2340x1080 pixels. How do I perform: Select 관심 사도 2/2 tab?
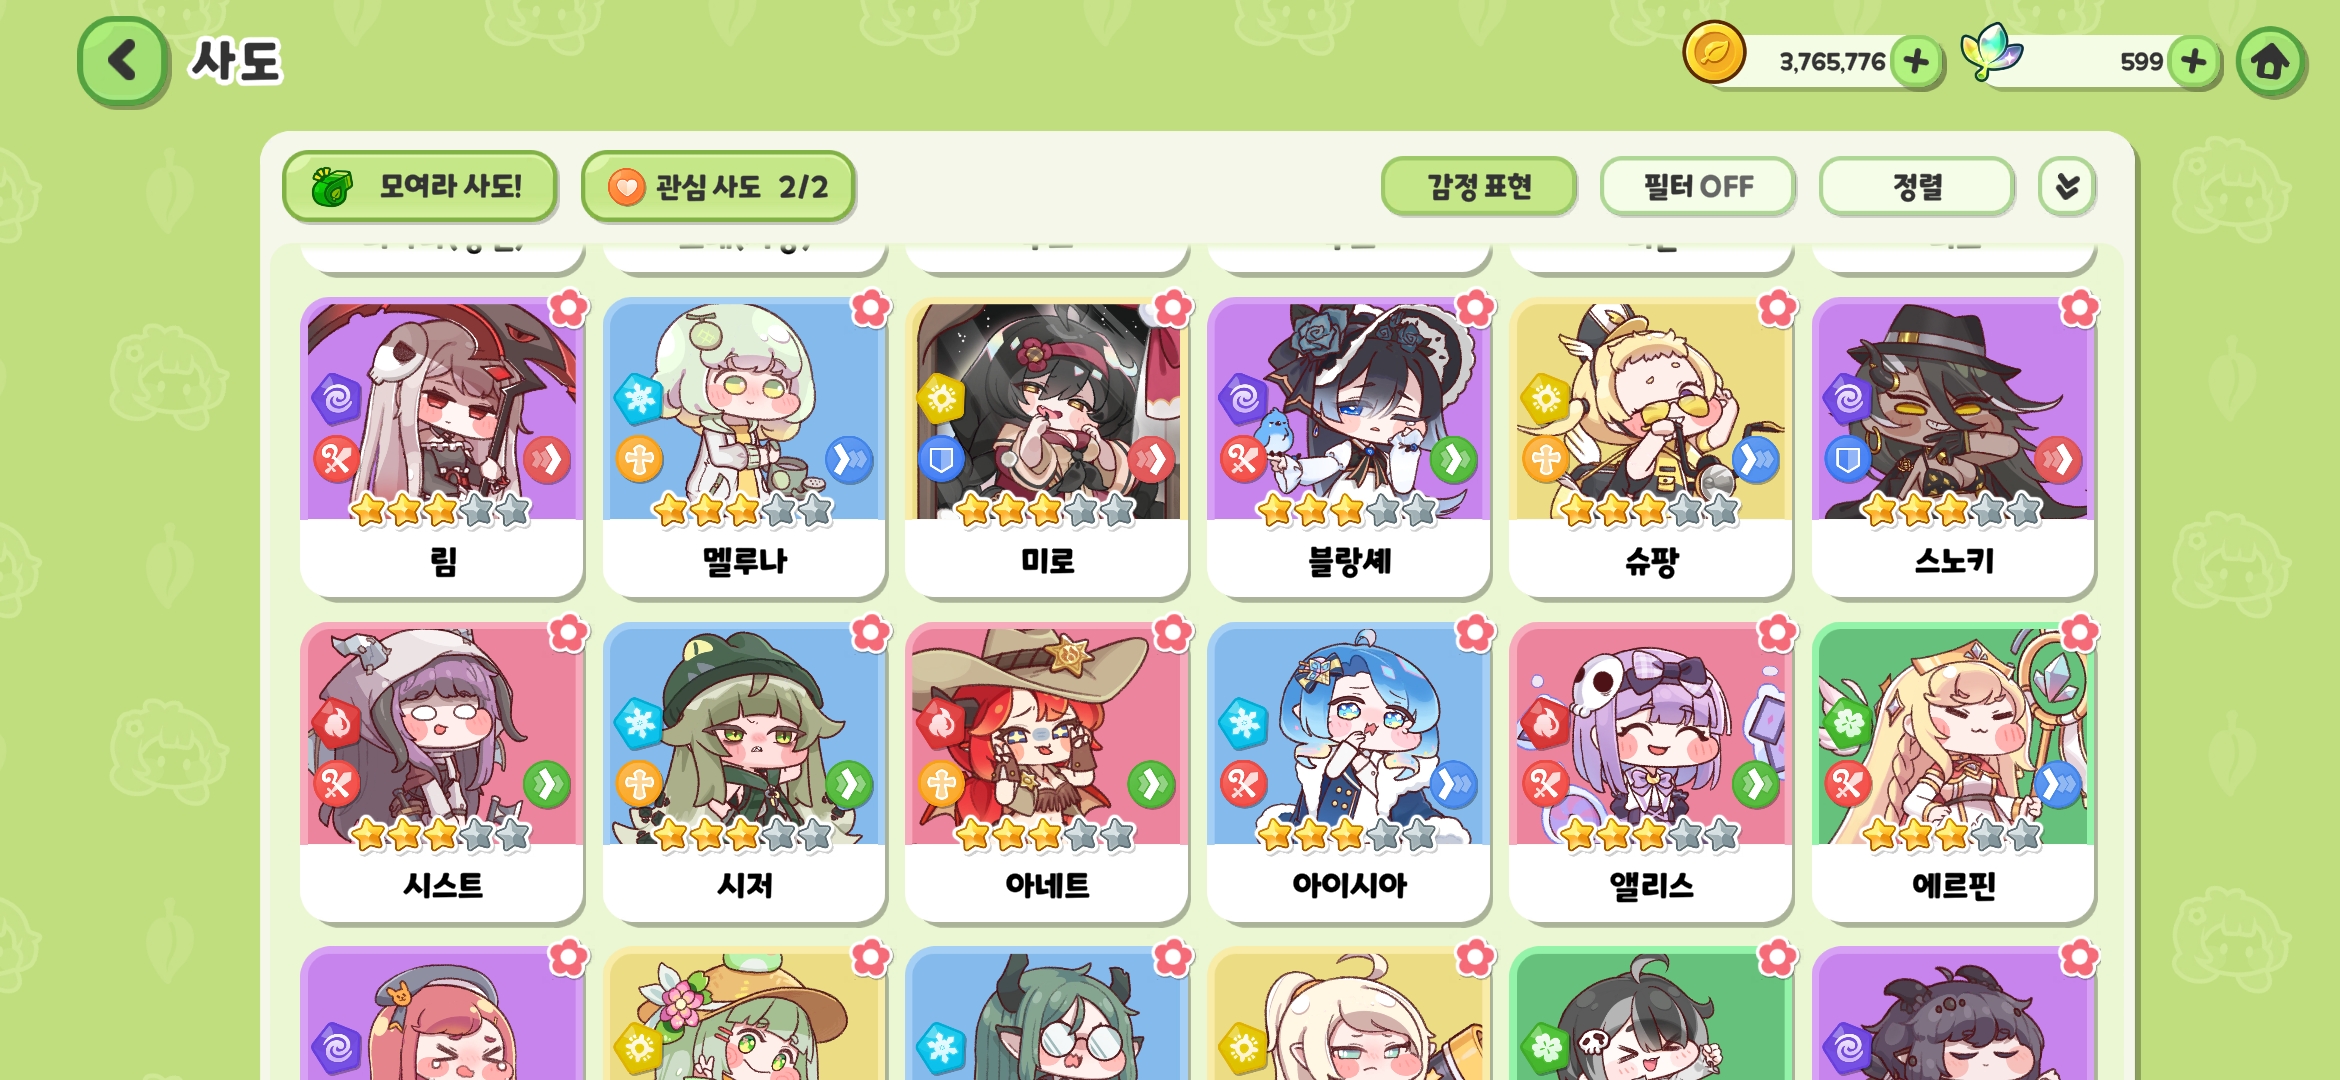coord(718,186)
